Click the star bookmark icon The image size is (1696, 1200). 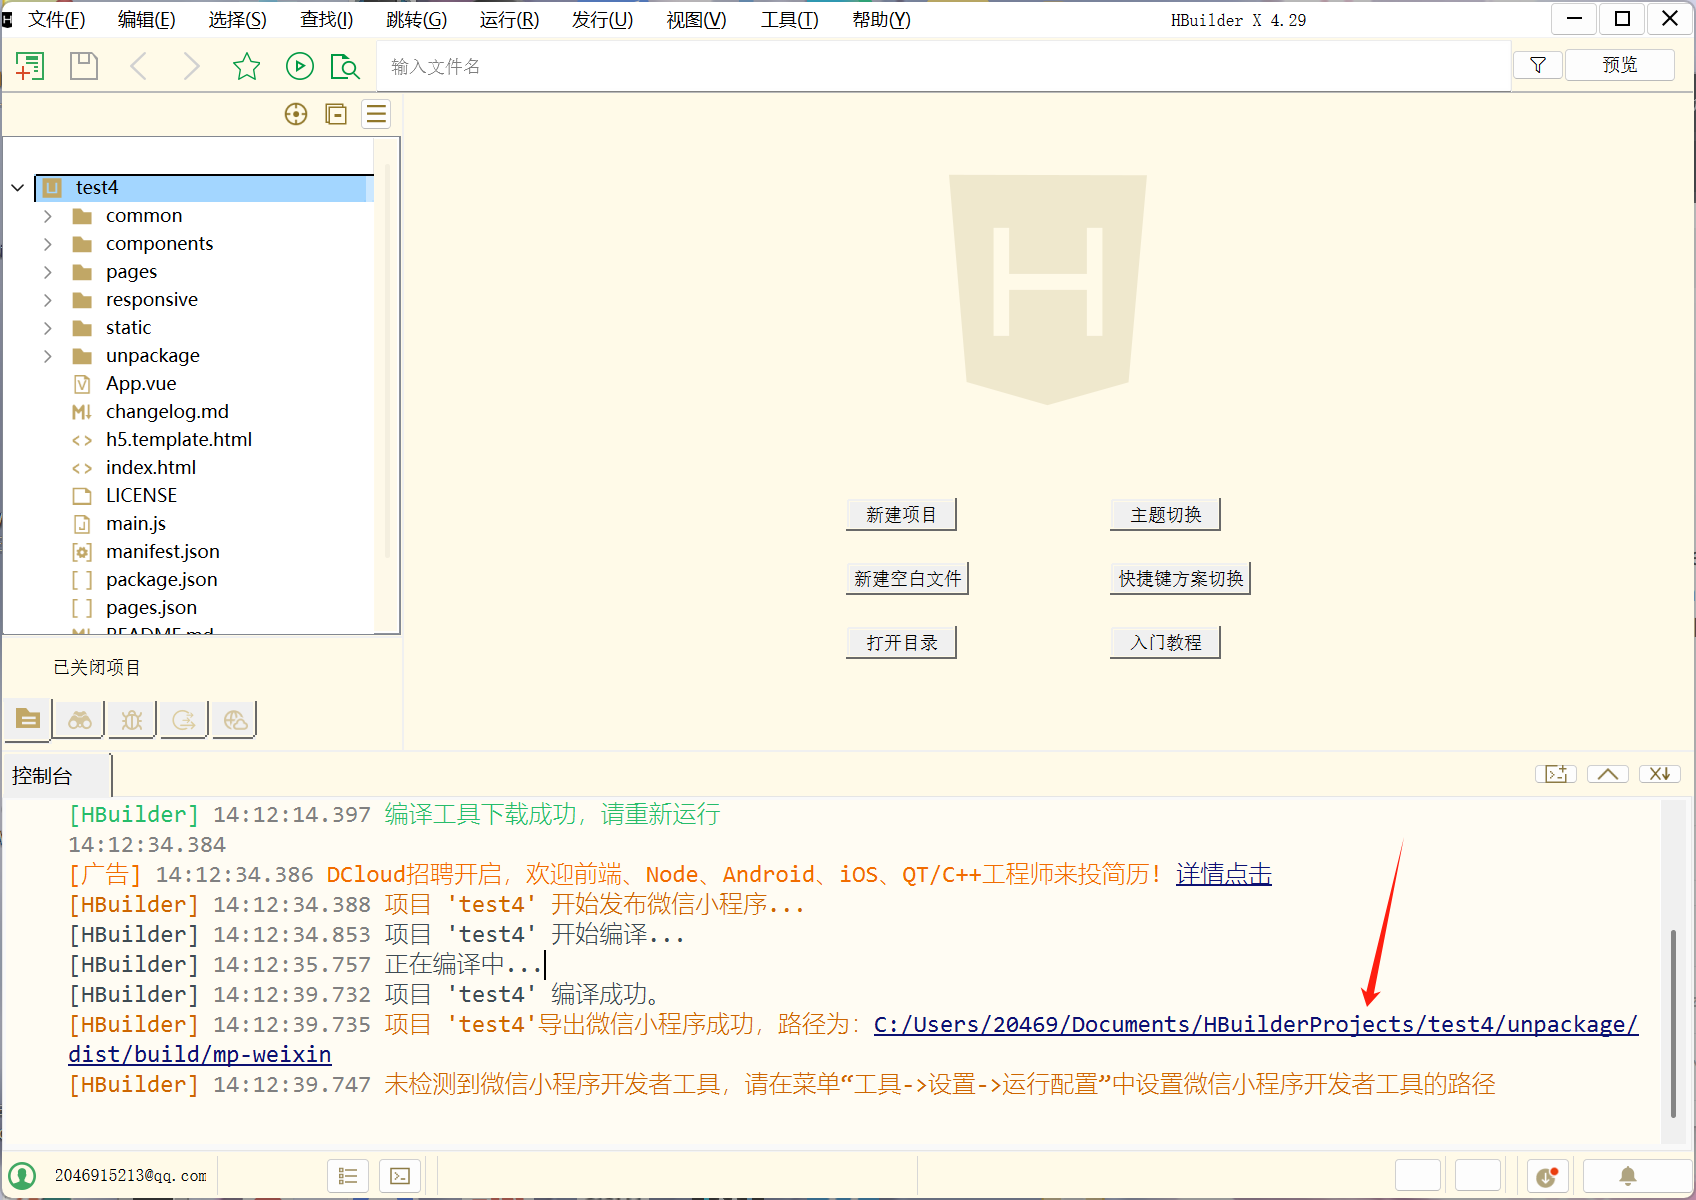coord(246,66)
